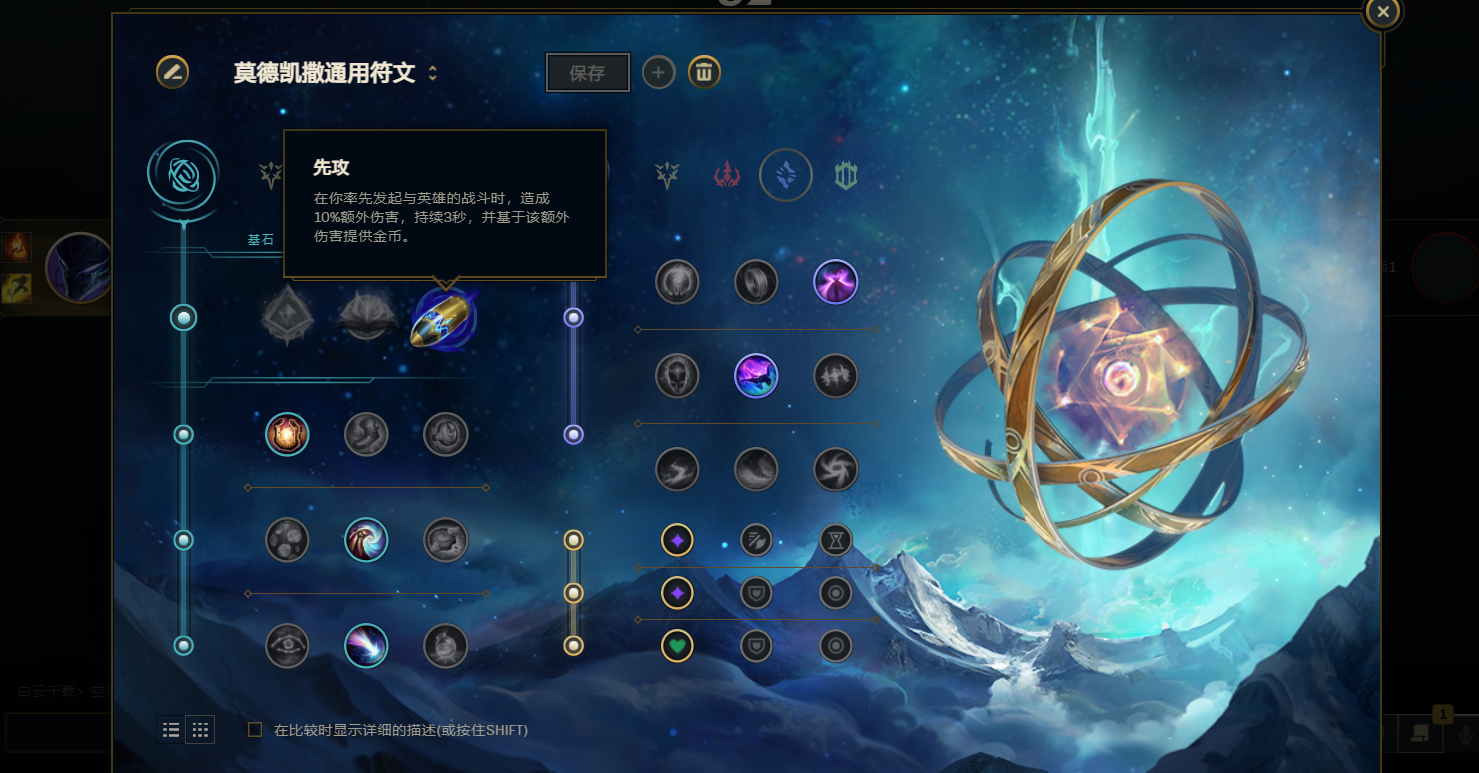Add a new rune page with plus
Viewport: 1479px width, 773px height.
pyautogui.click(x=658, y=72)
